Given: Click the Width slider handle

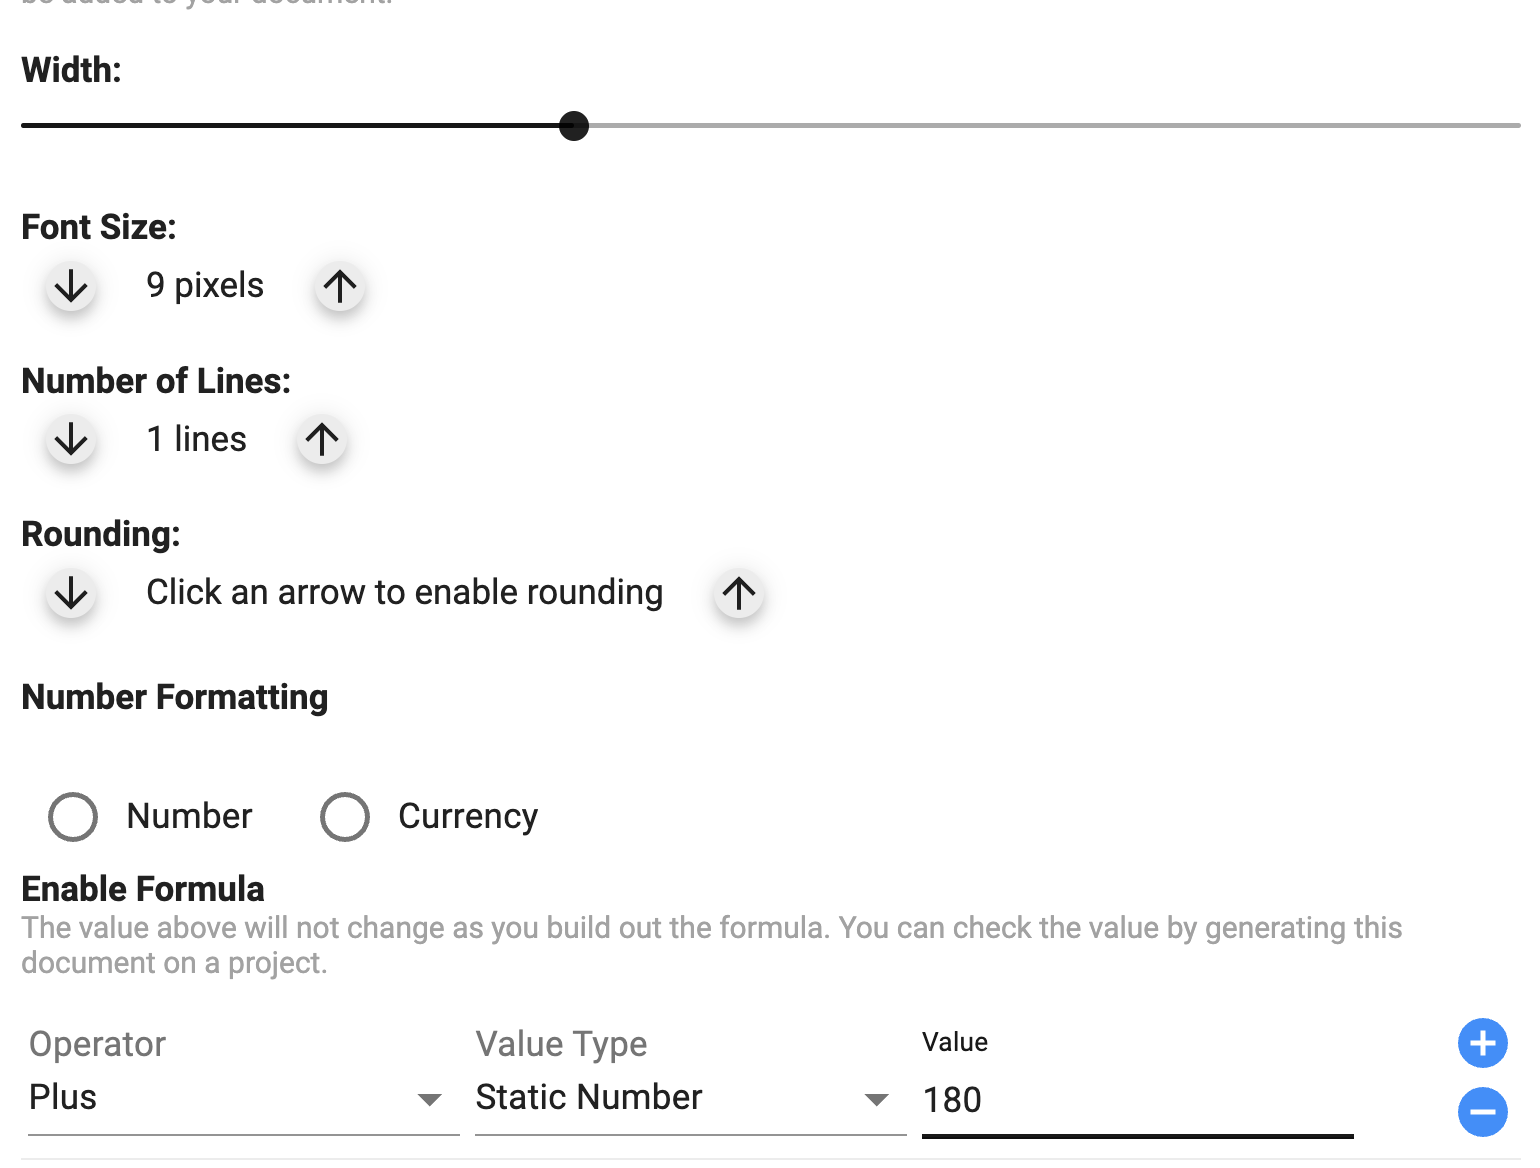Looking at the screenshot, I should (x=574, y=126).
